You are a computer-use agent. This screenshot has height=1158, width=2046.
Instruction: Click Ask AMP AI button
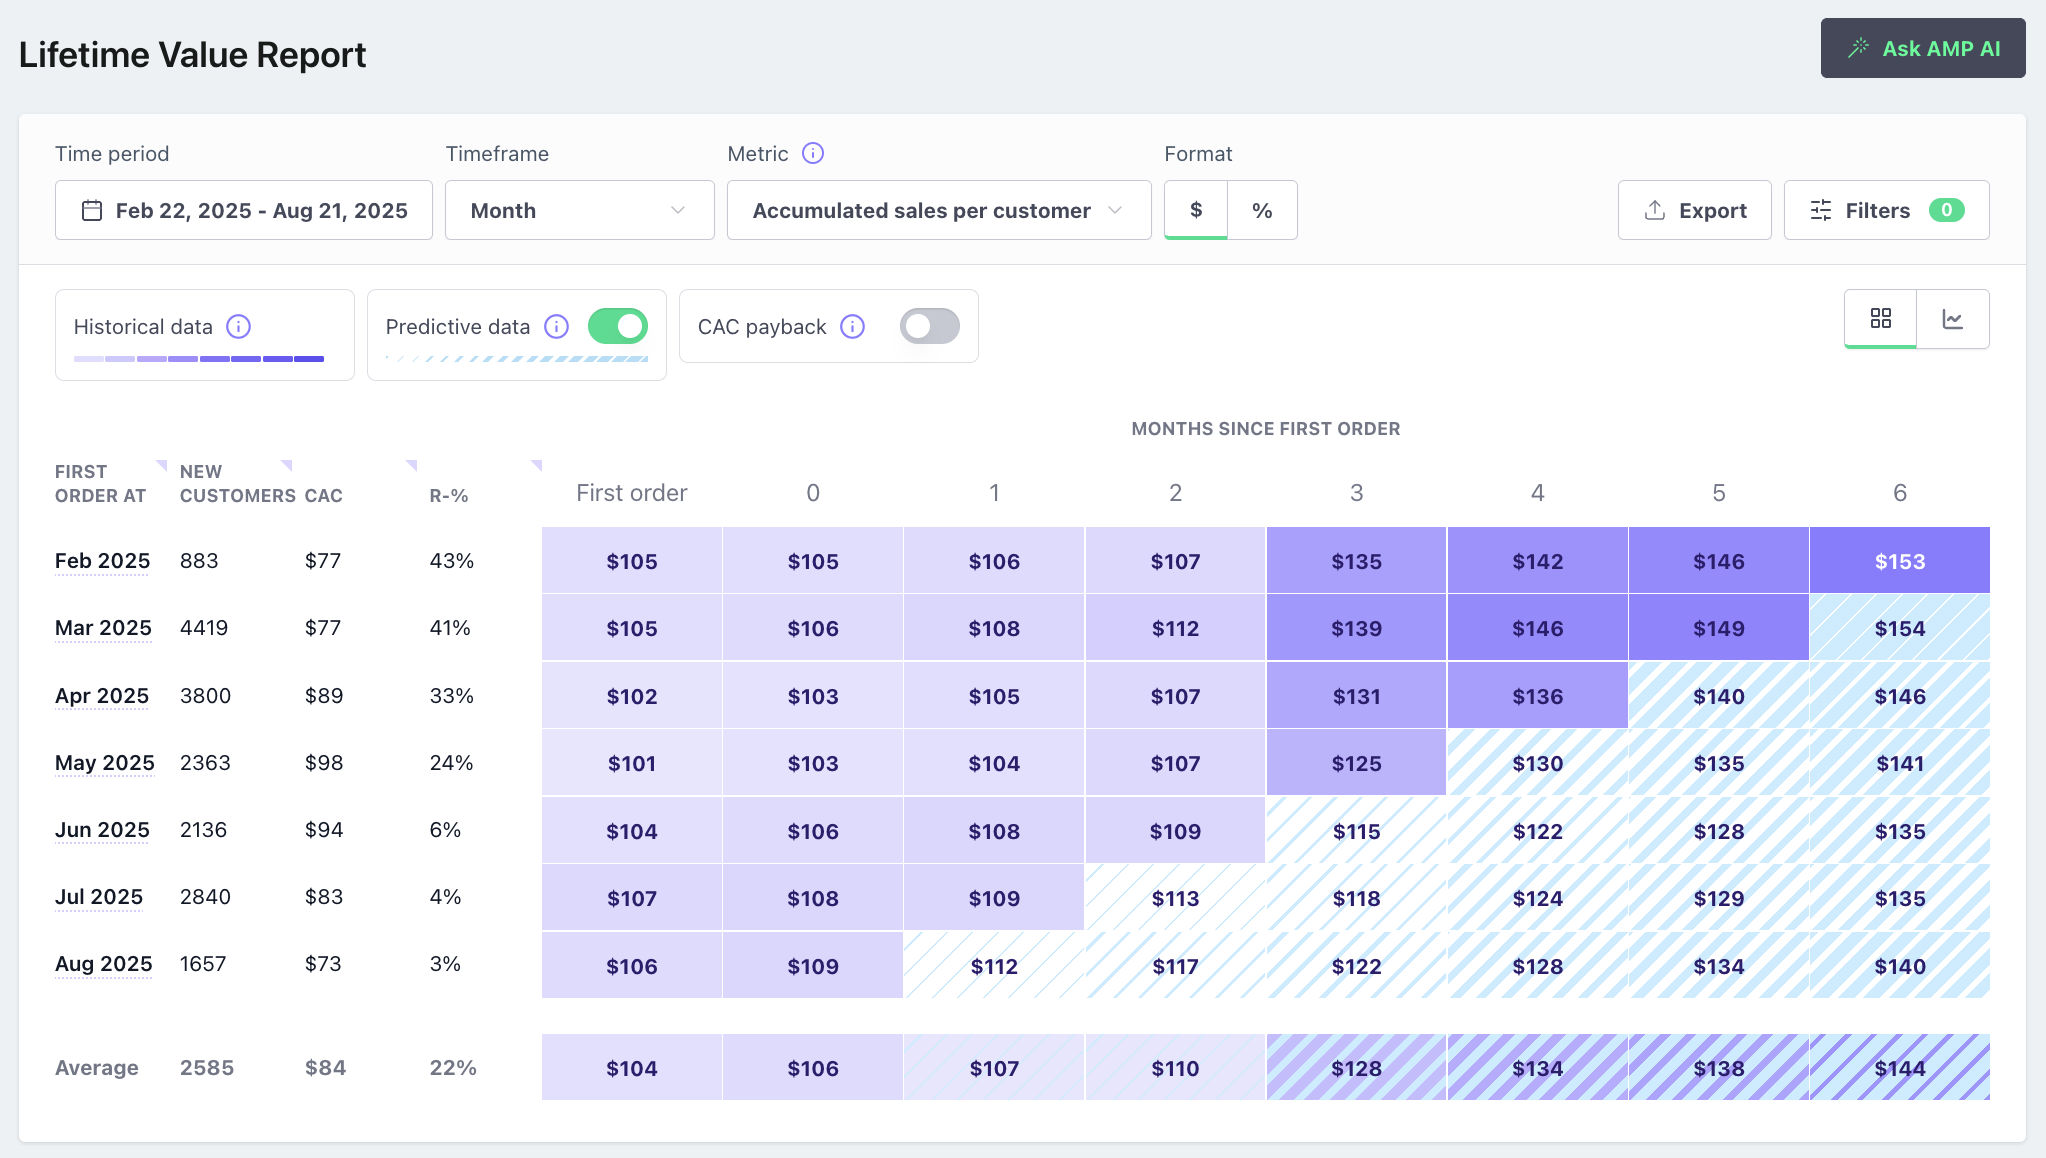coord(1922,48)
